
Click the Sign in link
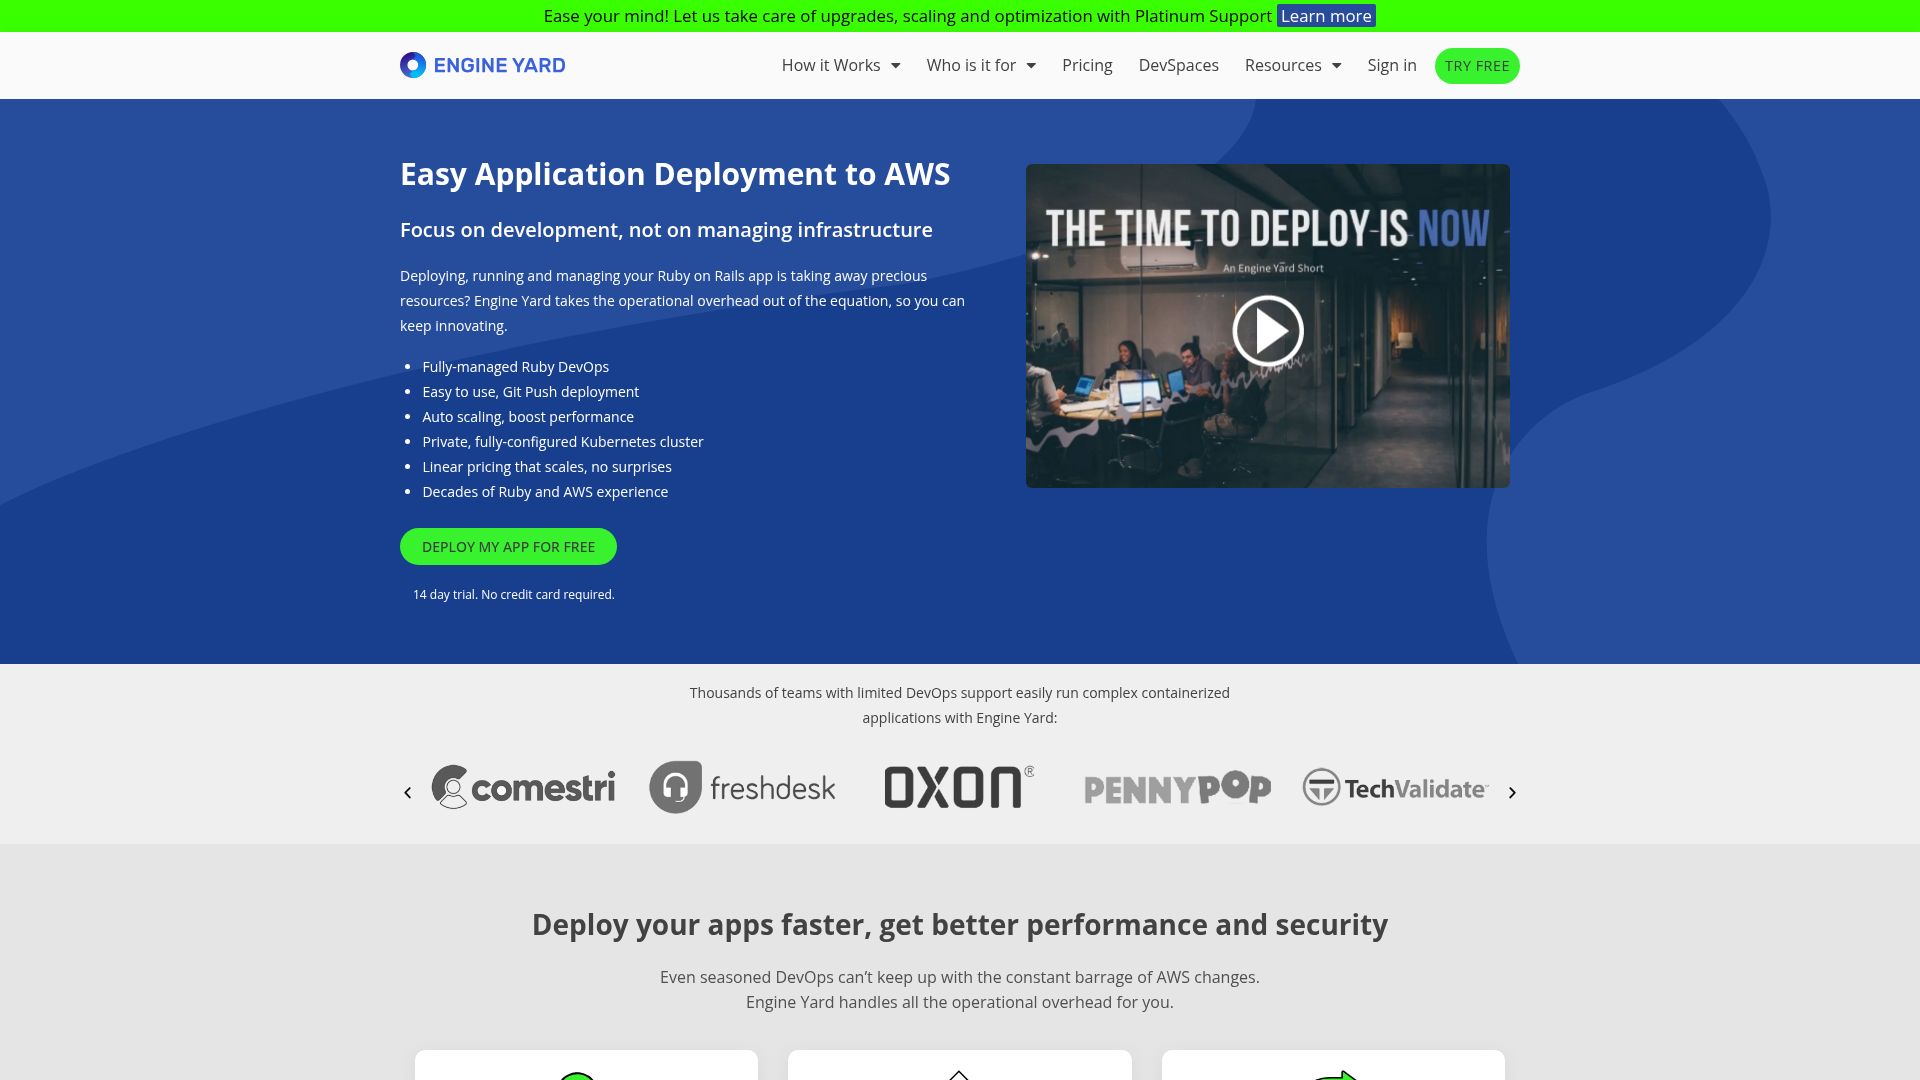coord(1391,65)
